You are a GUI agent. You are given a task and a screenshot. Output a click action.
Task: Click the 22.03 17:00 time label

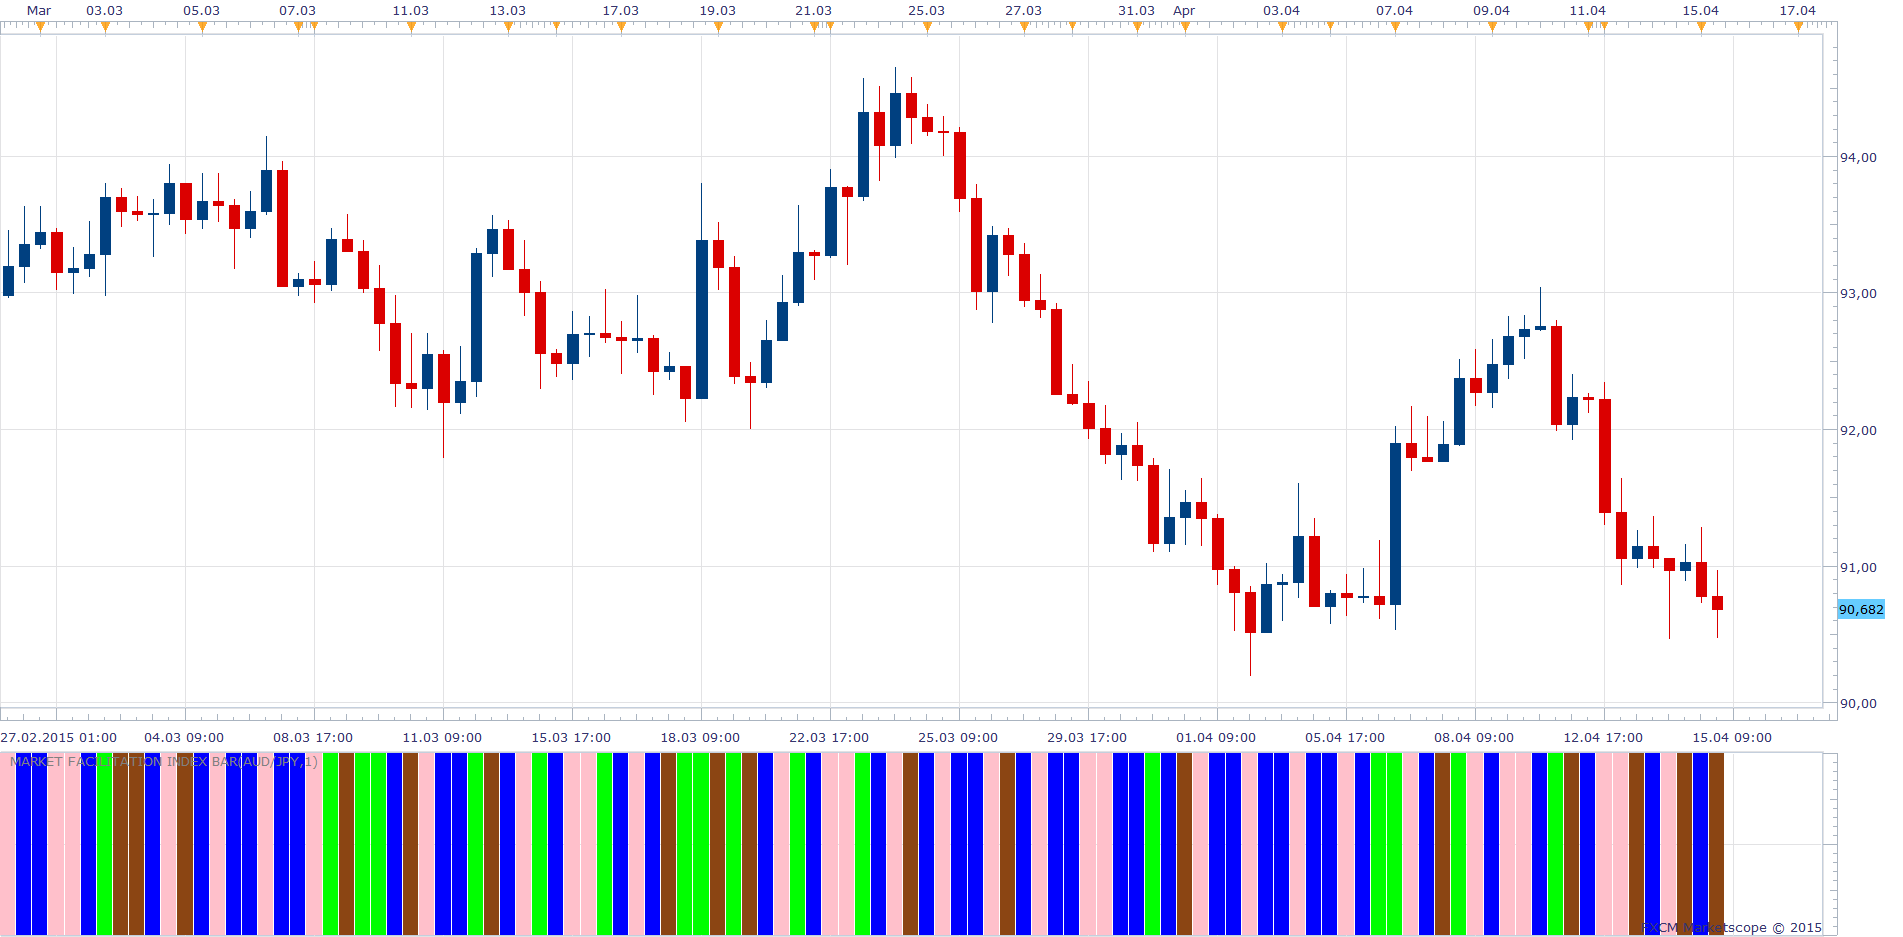[x=829, y=738]
